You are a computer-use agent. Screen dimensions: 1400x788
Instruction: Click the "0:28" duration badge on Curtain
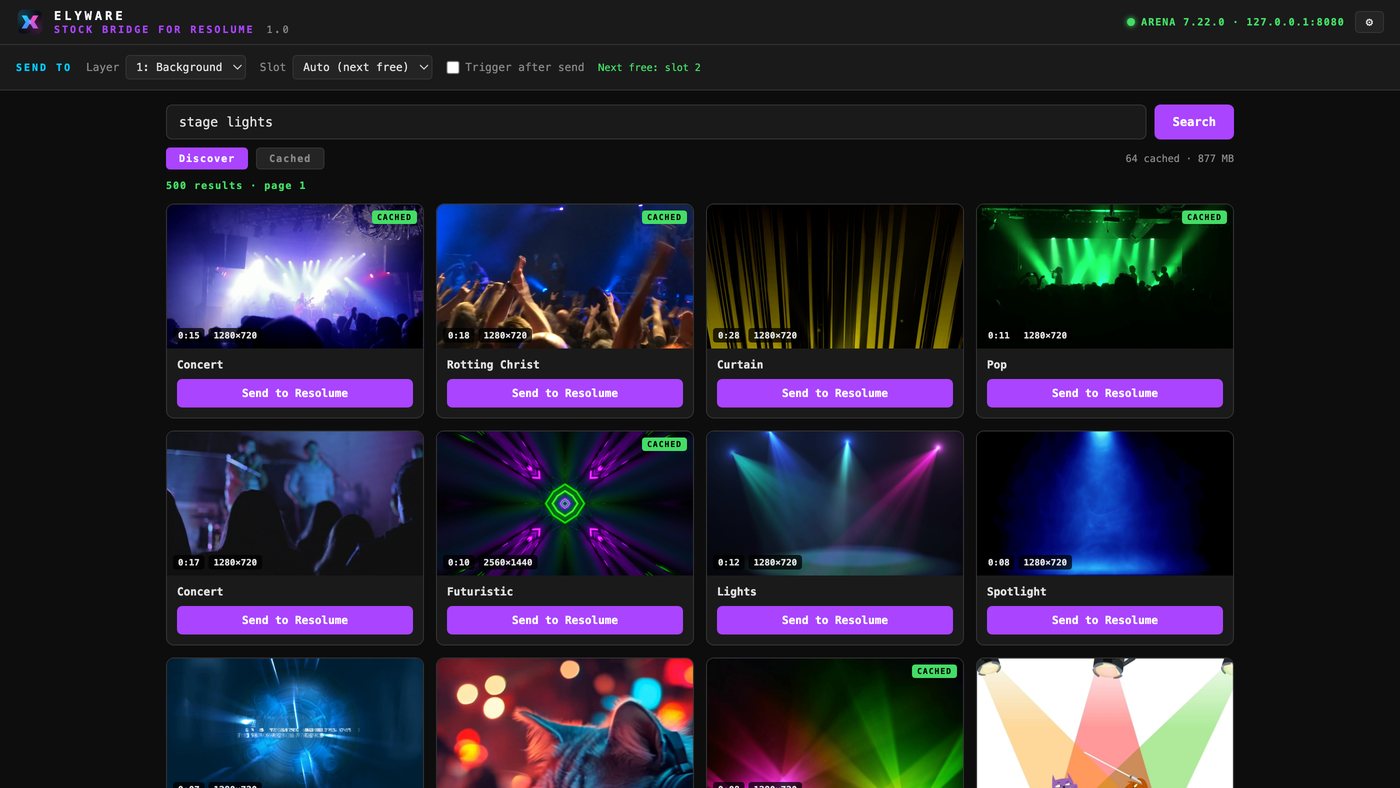tap(728, 335)
